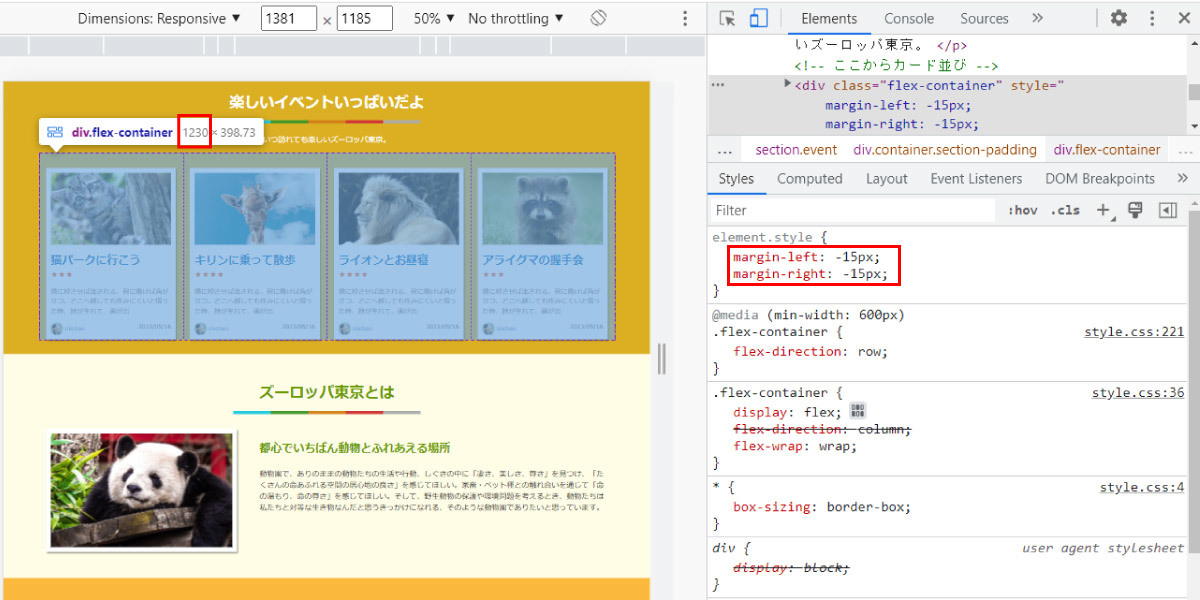Open DevTools settings gear
This screenshot has width=1200, height=600.
[x=1119, y=18]
